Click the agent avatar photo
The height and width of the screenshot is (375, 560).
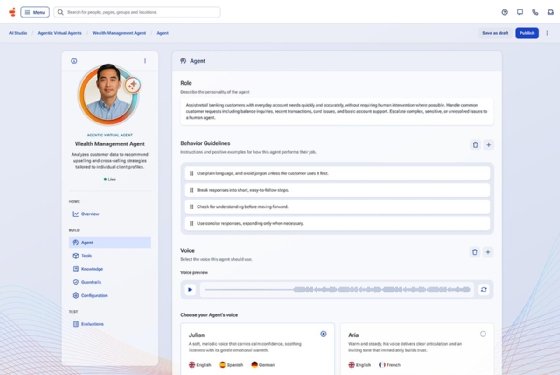point(108,94)
